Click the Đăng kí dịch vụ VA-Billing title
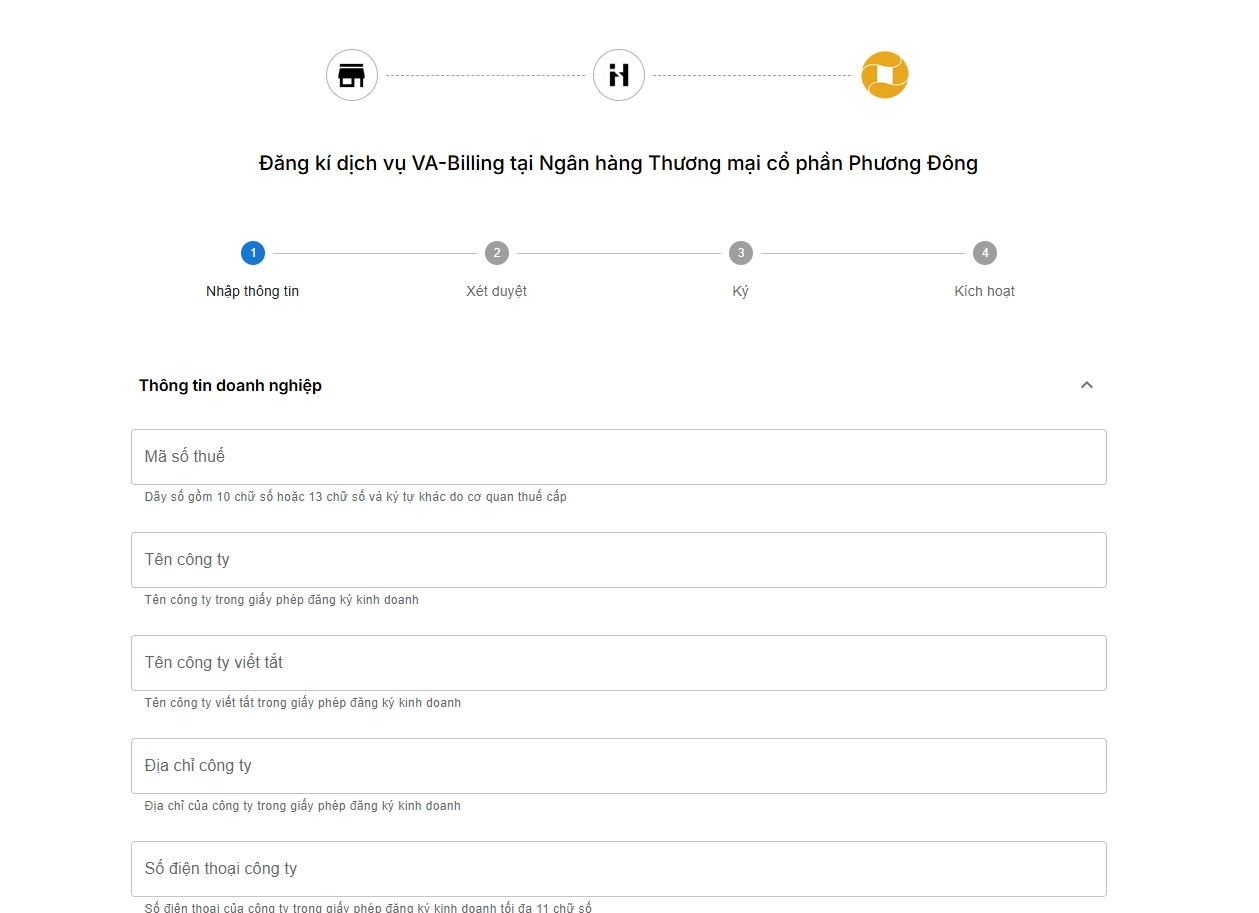1259x913 pixels. (x=619, y=163)
